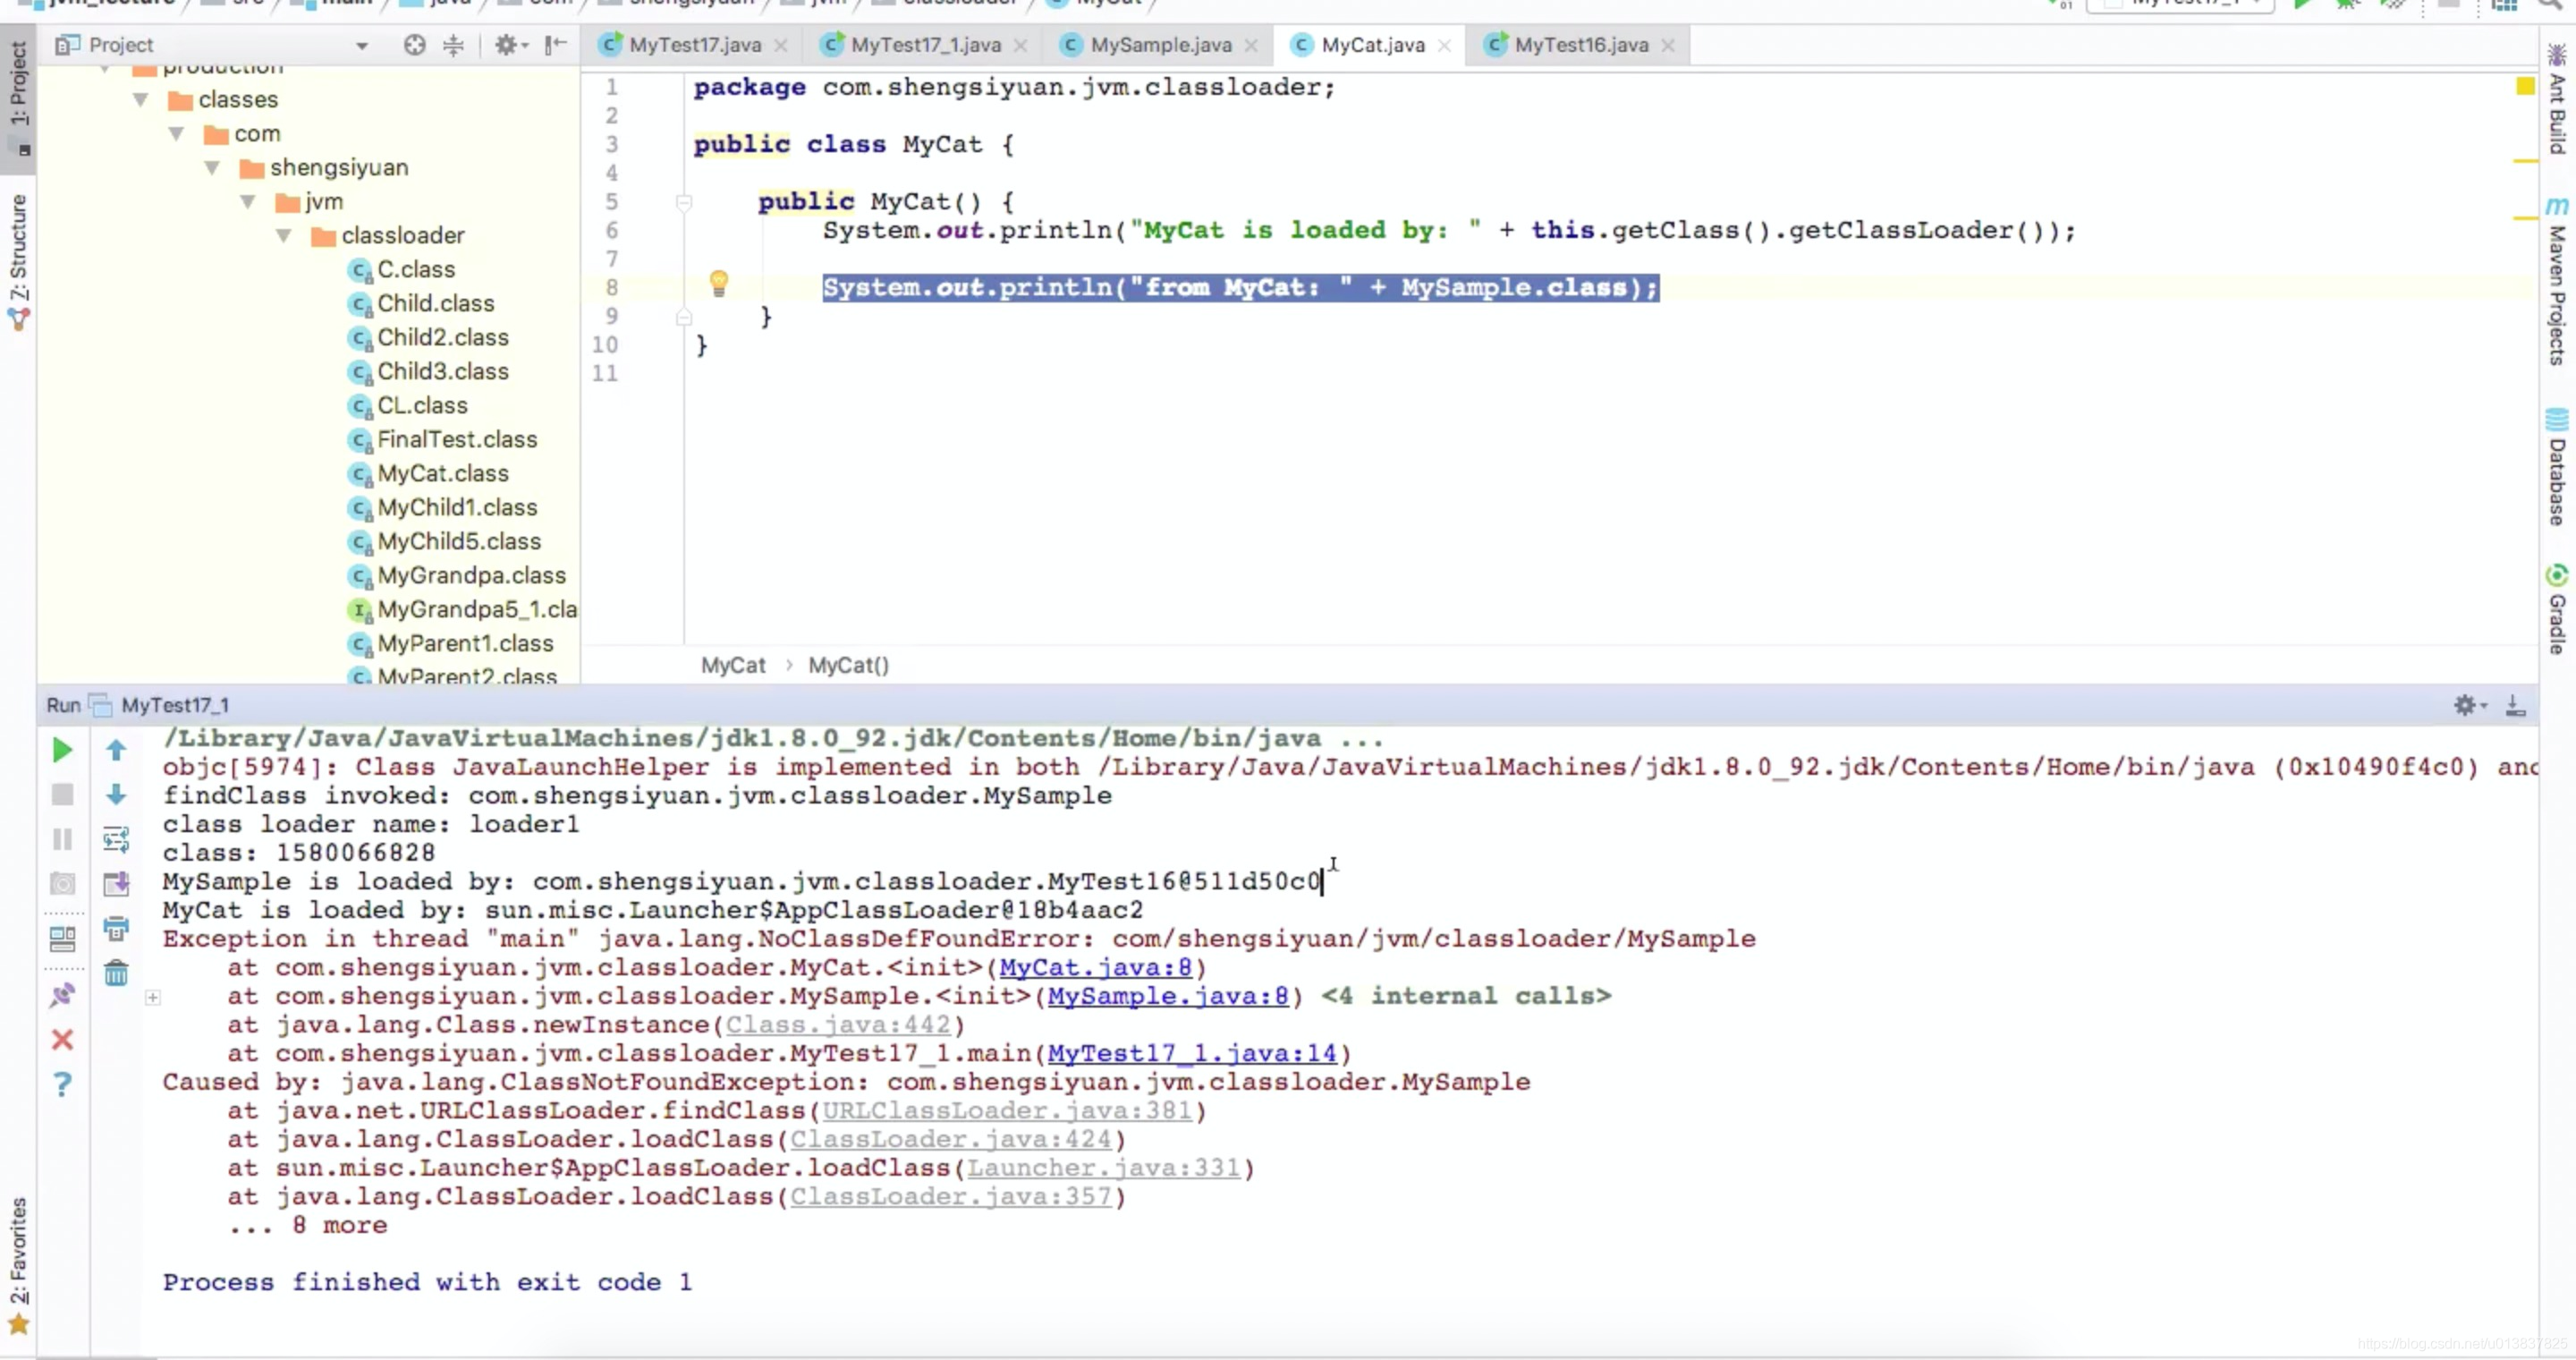Open MySample.java:8 stack trace link
The height and width of the screenshot is (1360, 2576).
click(1168, 997)
